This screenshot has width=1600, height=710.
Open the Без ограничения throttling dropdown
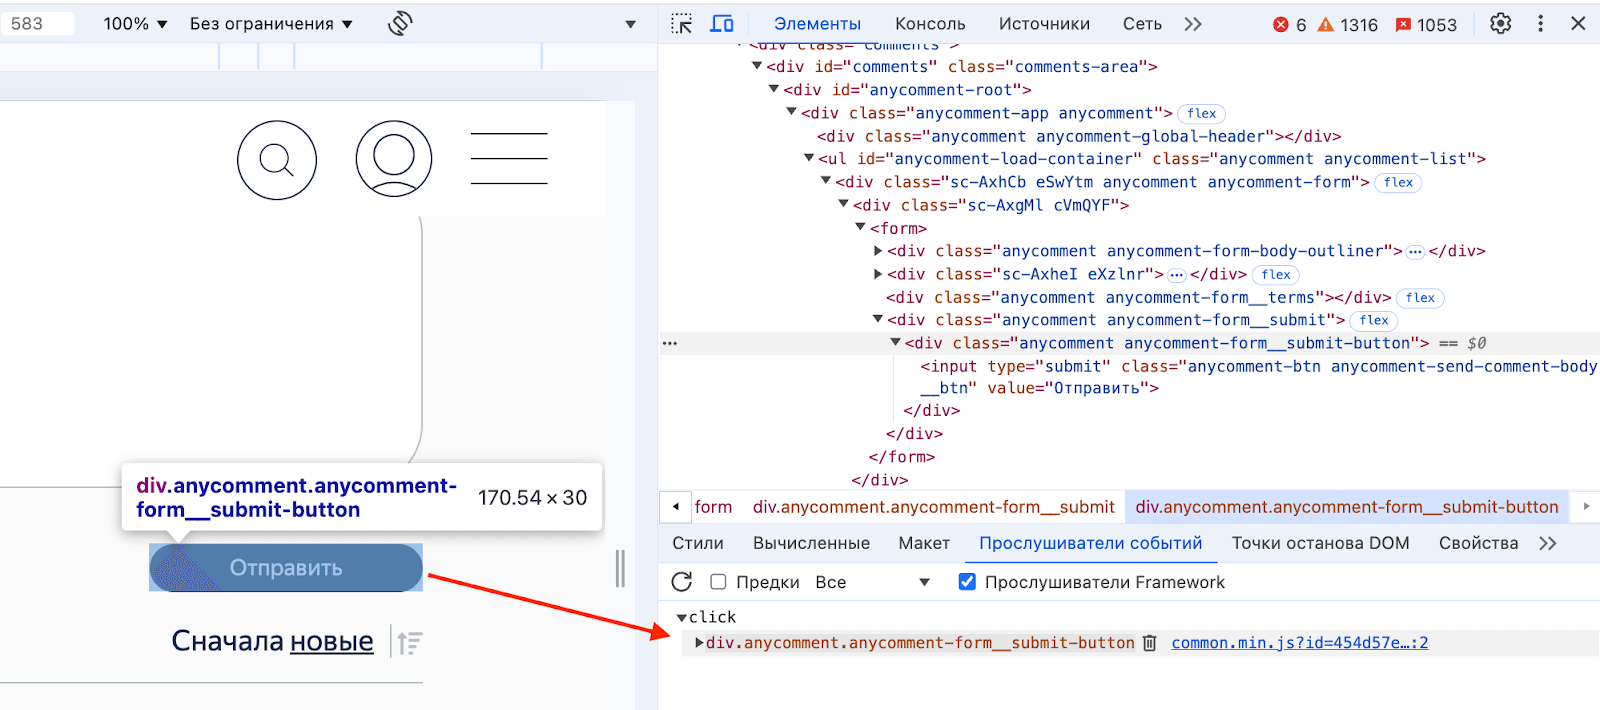[271, 24]
